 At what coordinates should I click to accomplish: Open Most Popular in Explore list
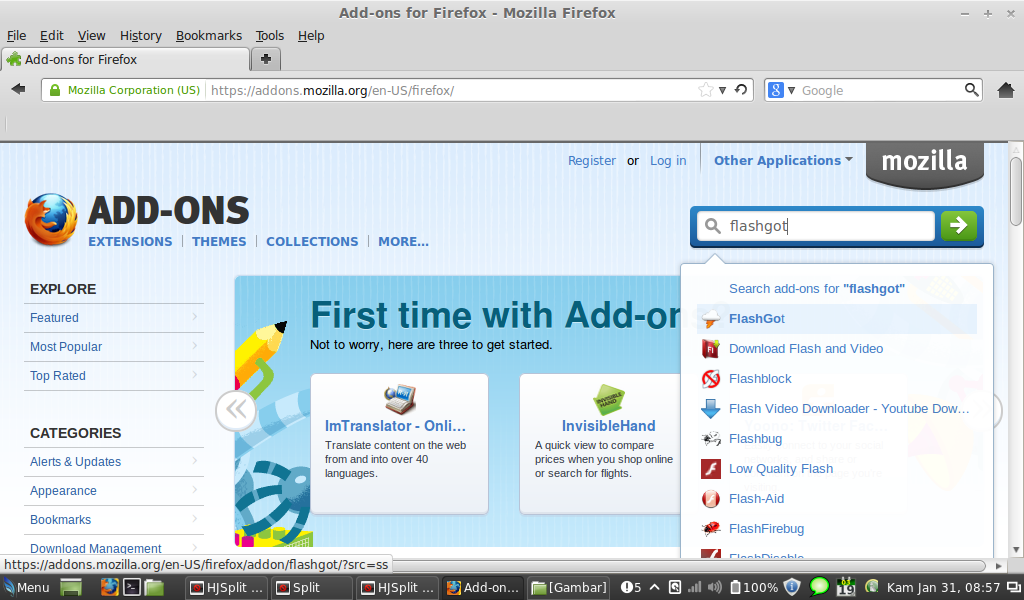click(114, 347)
